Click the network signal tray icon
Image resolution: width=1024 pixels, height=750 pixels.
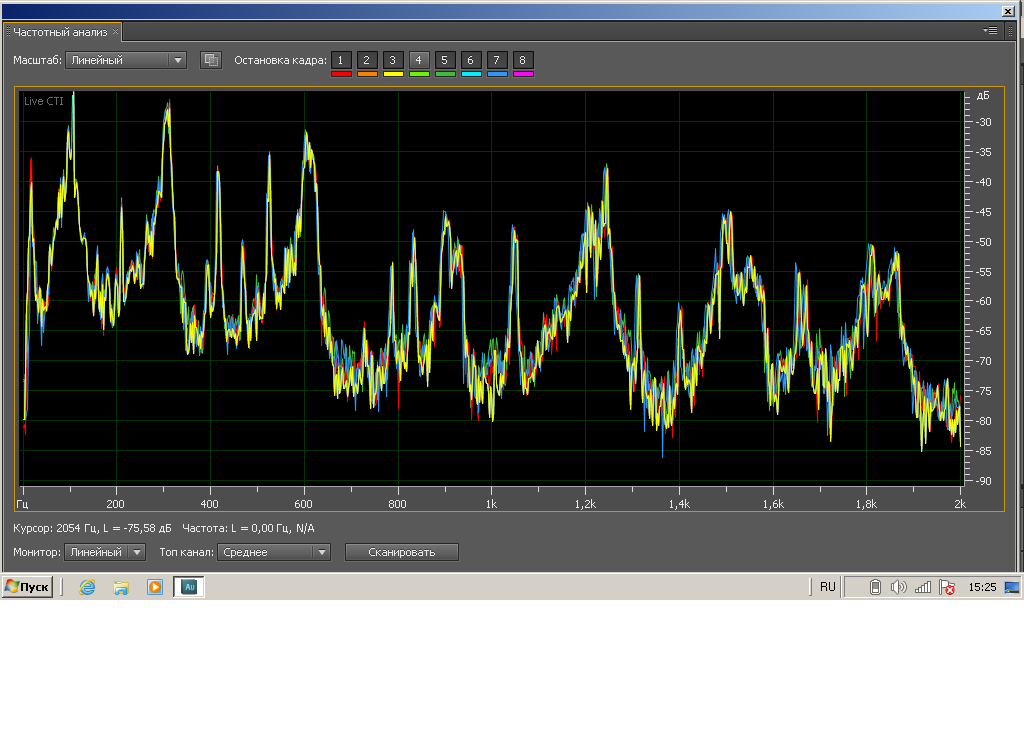[923, 587]
